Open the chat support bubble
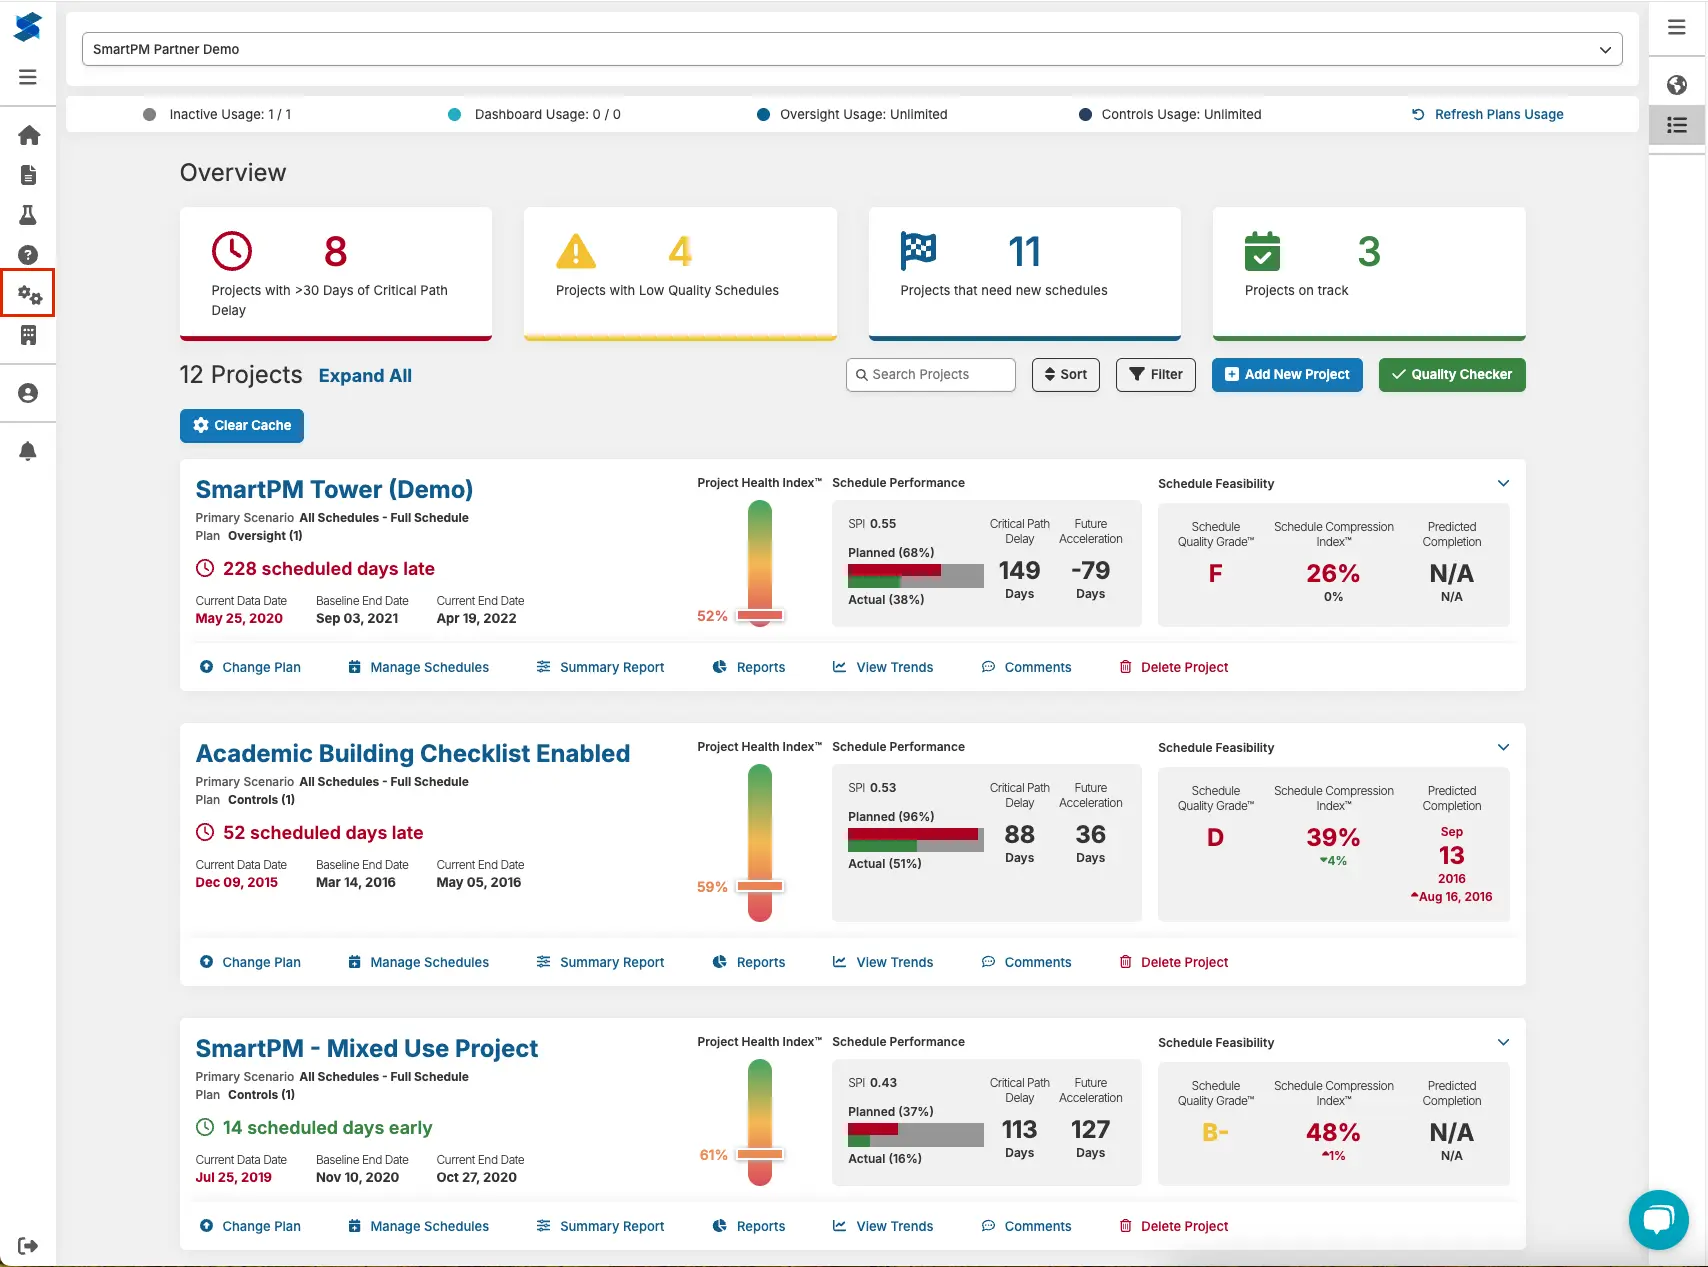The width and height of the screenshot is (1708, 1267). tap(1658, 1219)
